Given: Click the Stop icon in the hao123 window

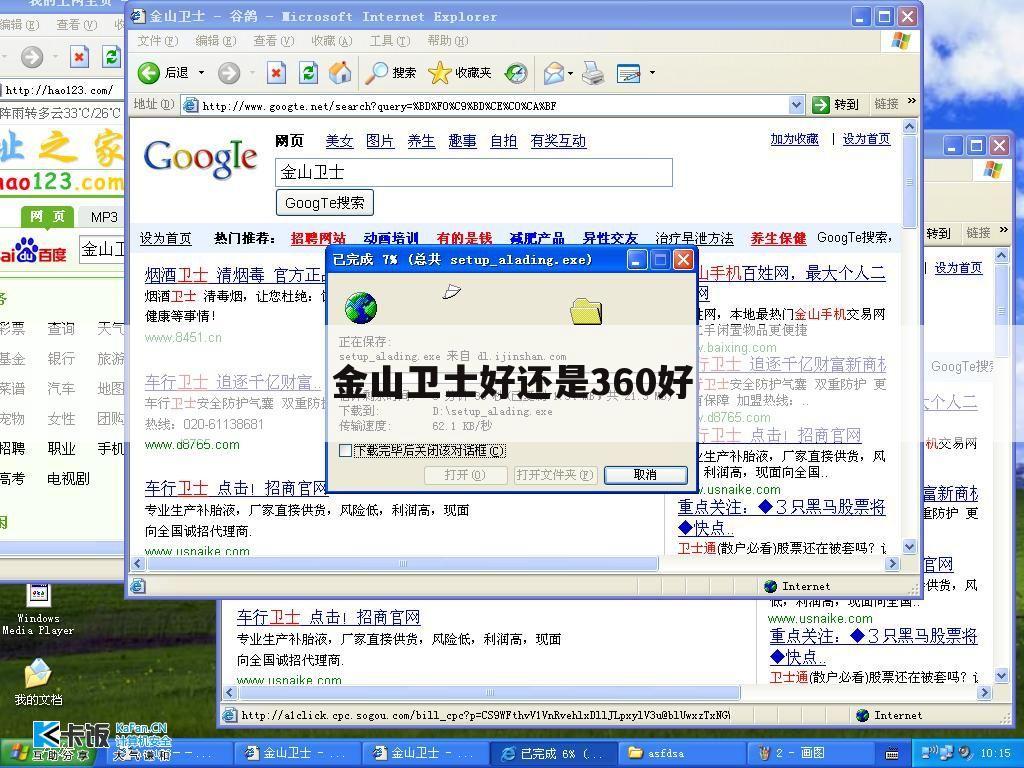Looking at the screenshot, I should pos(79,57).
